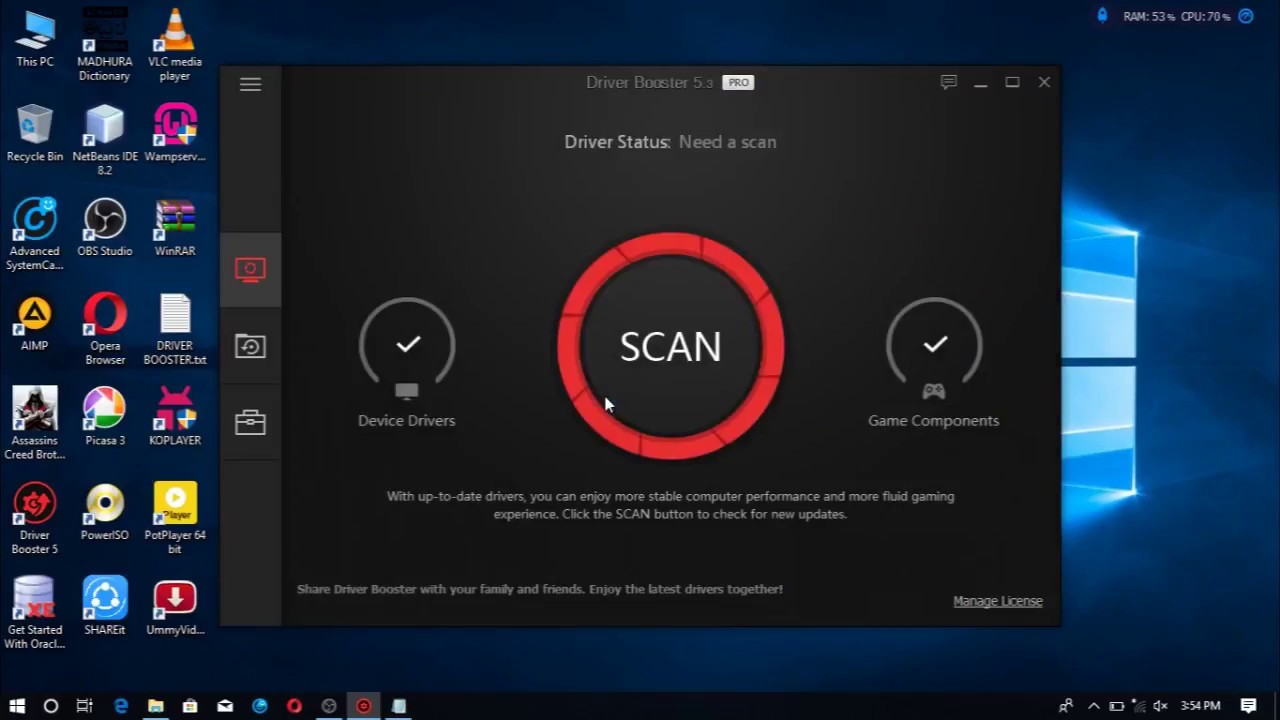Screen dimensions: 1280x720
Task: Select Opera Browser desktop shortcut
Action: coord(104,330)
